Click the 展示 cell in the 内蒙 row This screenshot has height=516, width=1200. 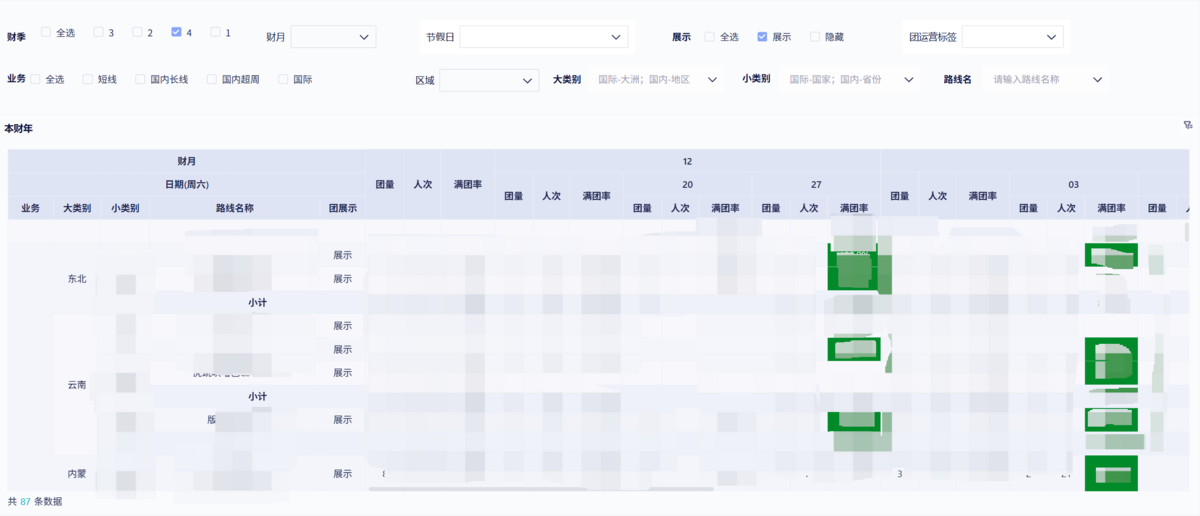click(x=343, y=473)
